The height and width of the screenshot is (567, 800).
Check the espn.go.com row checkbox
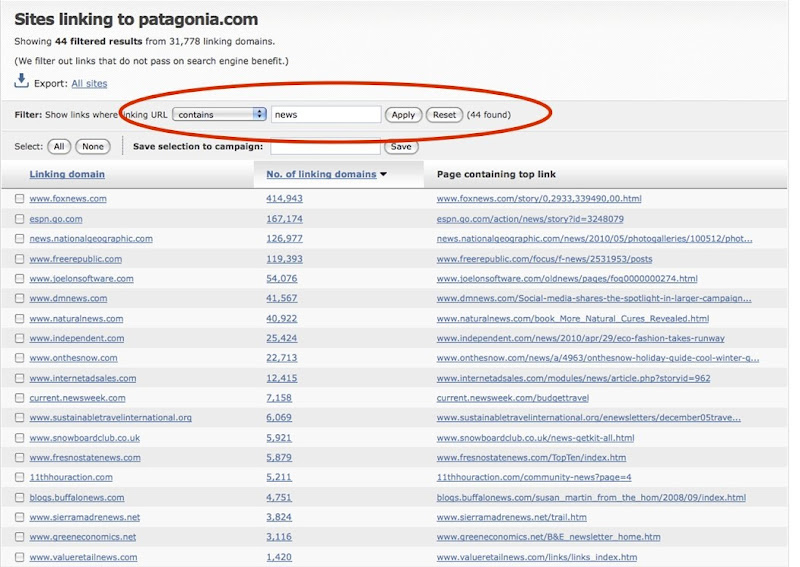click(x=19, y=218)
